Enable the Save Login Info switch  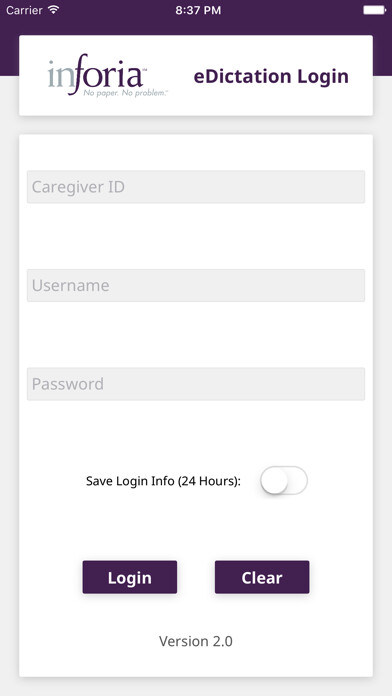pos(284,480)
